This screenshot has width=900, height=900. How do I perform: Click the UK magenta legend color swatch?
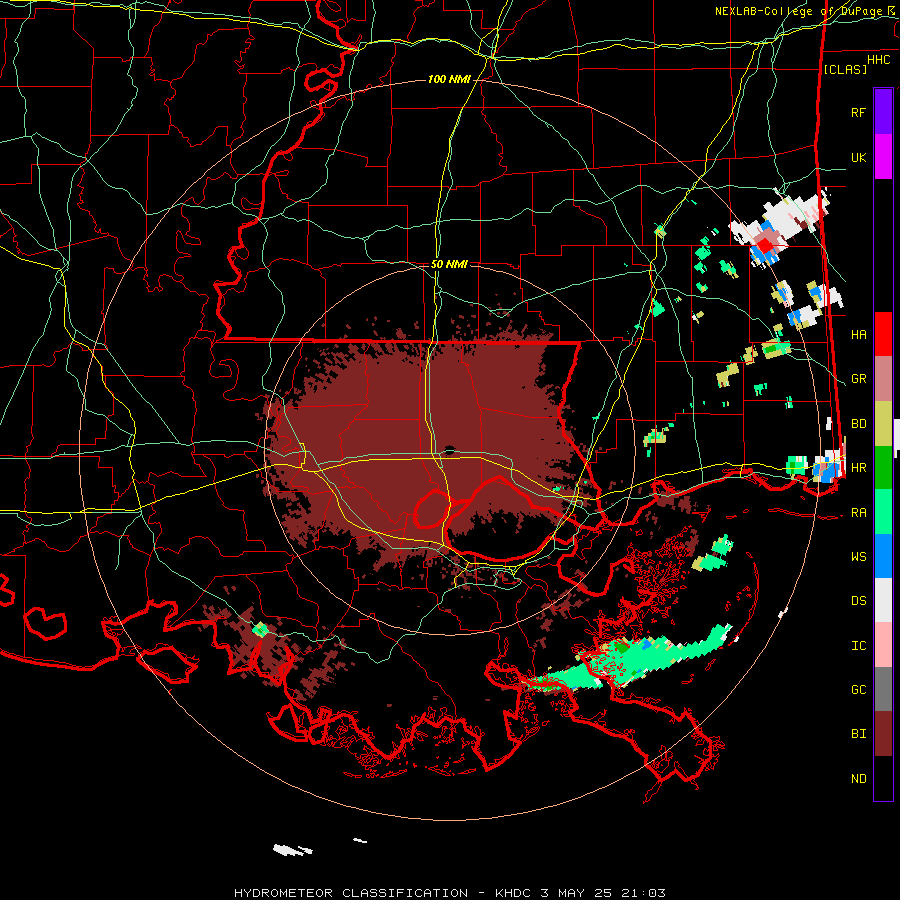(883, 156)
